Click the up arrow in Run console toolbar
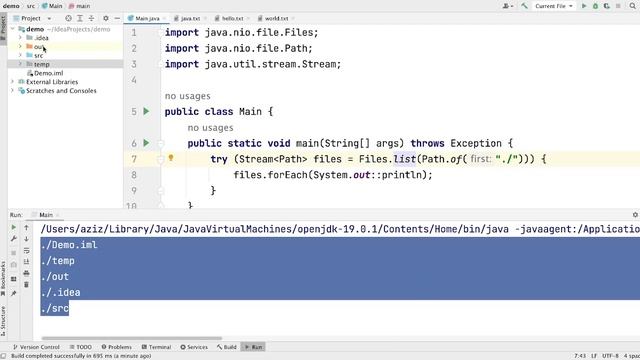The width and height of the screenshot is (640, 360). (x=27, y=227)
